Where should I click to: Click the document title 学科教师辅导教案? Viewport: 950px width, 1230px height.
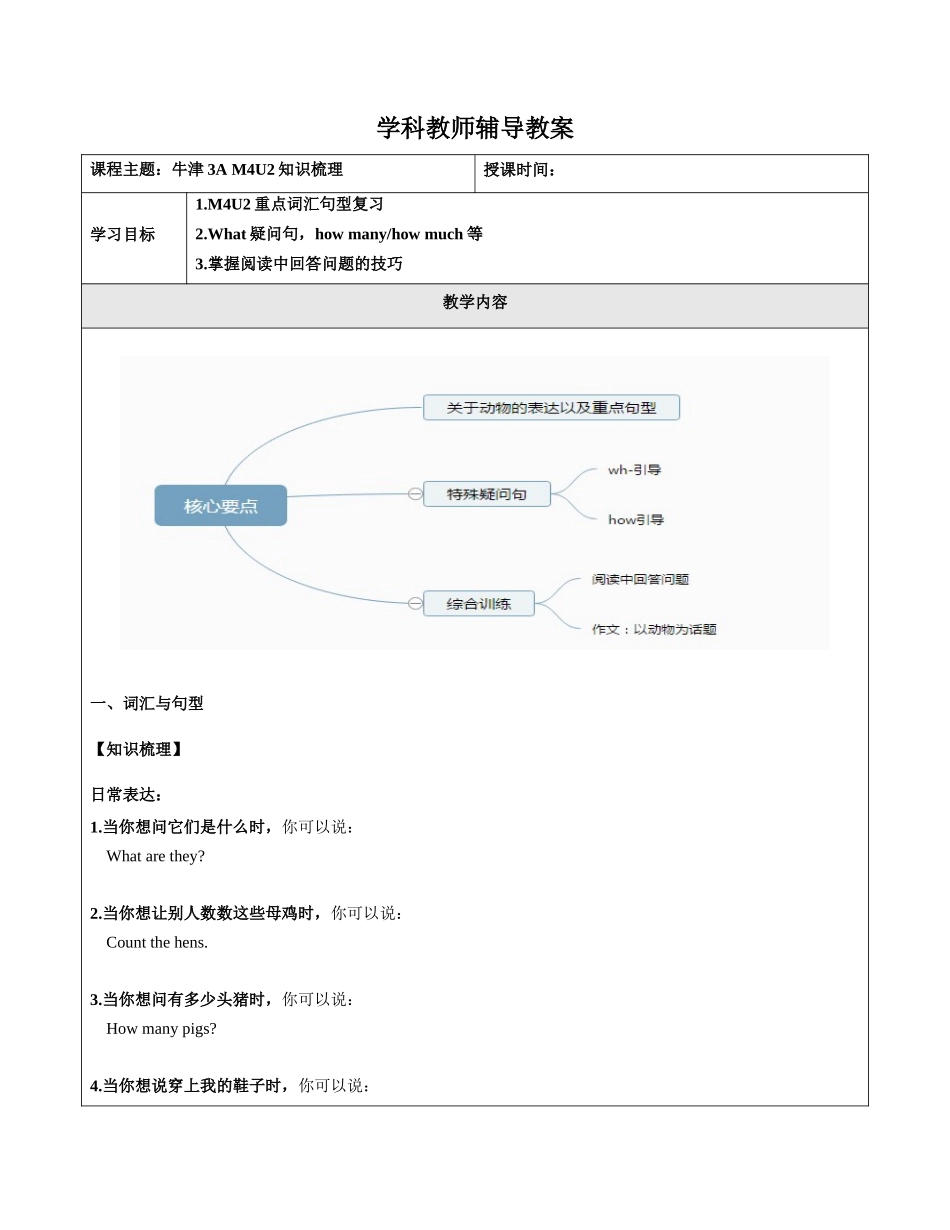[475, 128]
